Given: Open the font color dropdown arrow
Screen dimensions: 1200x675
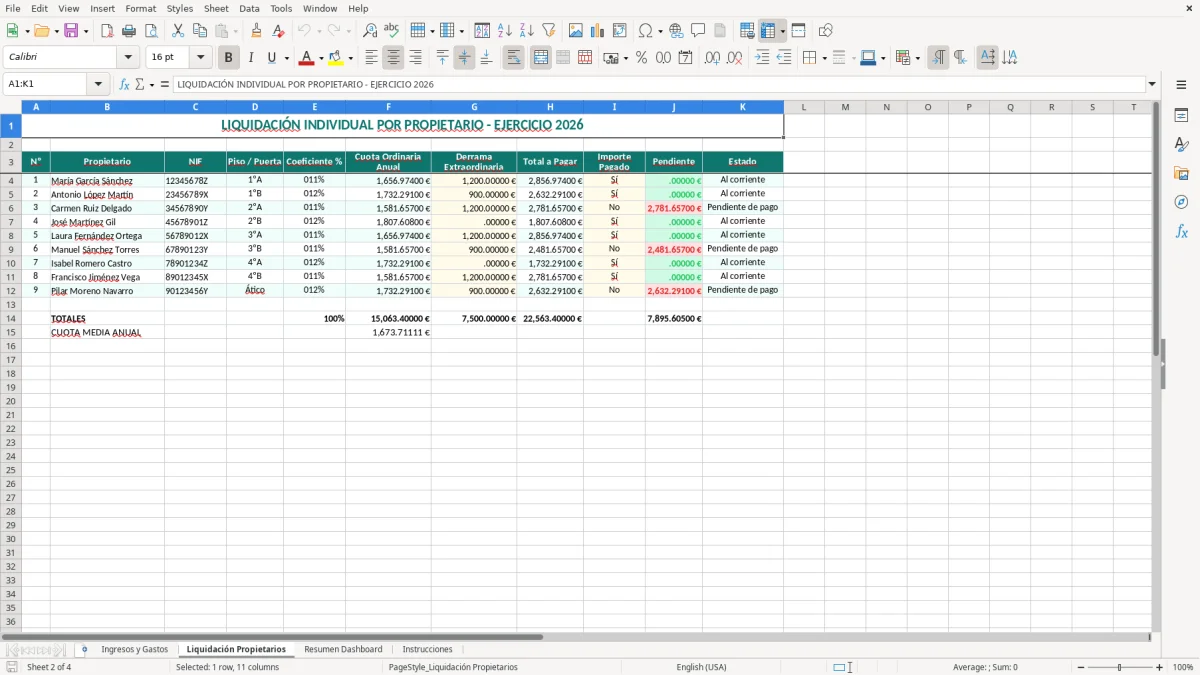Looking at the screenshot, I should coord(320,58).
